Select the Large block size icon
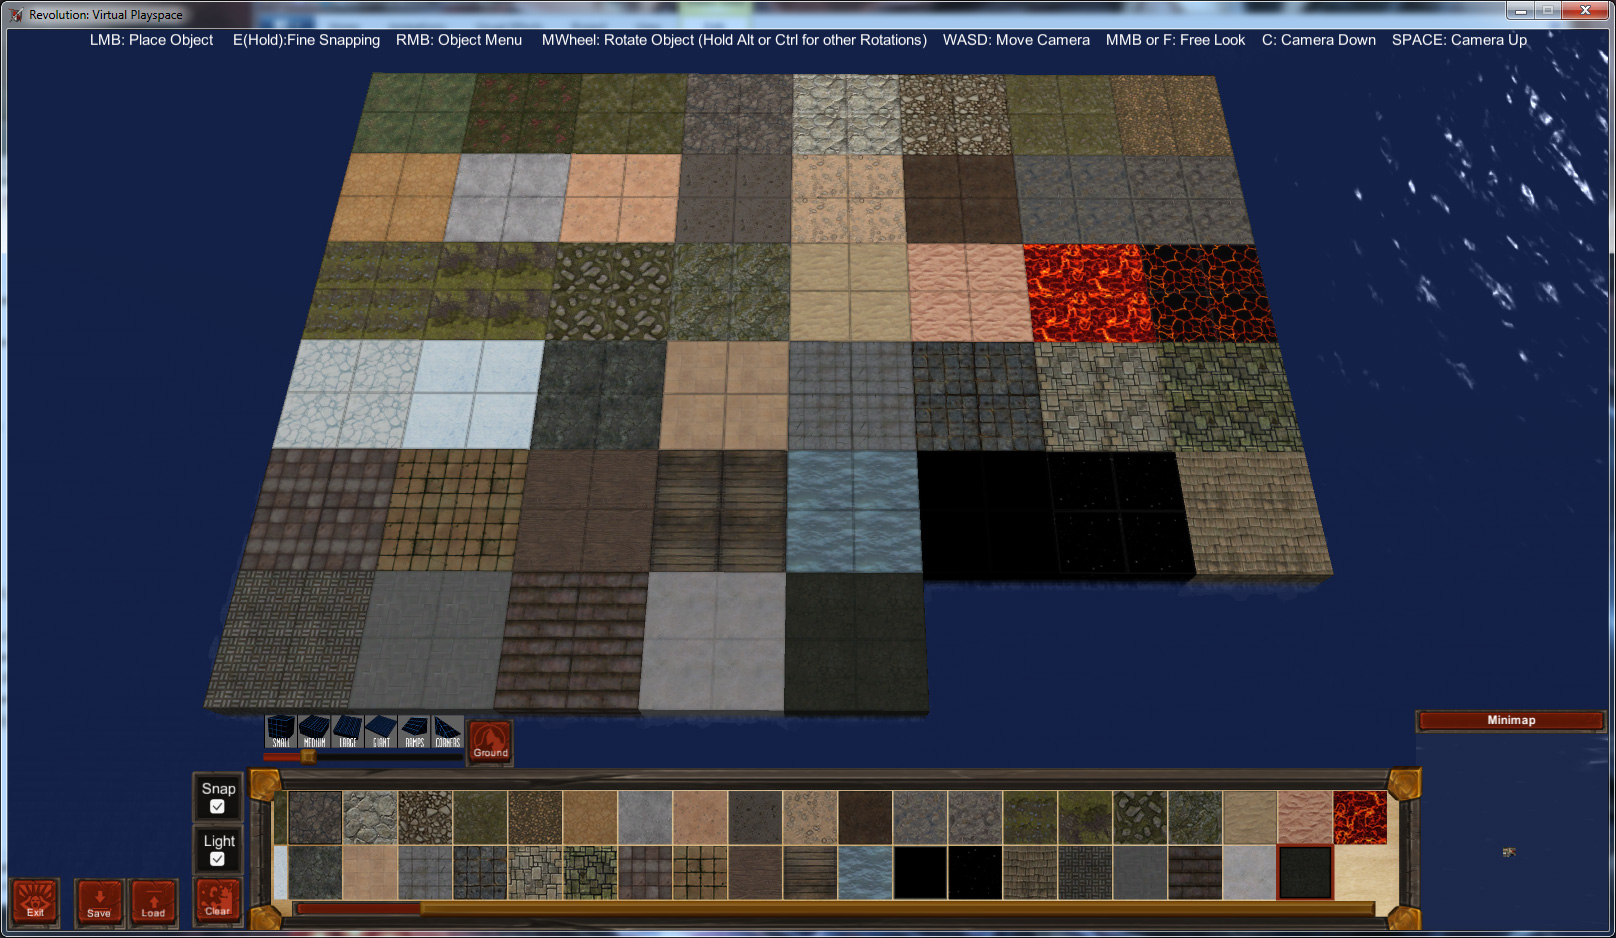 click(347, 732)
